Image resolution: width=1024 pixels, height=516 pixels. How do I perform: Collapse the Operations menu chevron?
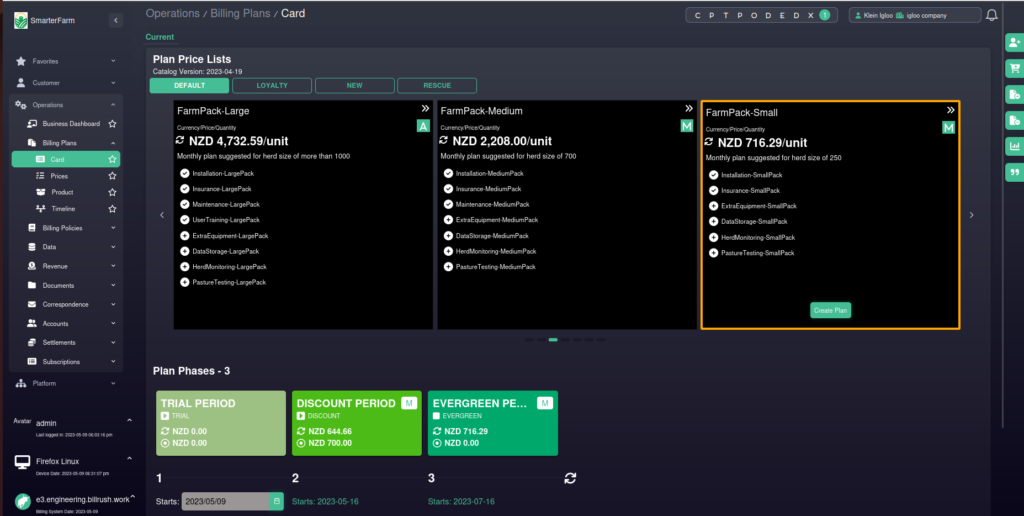113,105
